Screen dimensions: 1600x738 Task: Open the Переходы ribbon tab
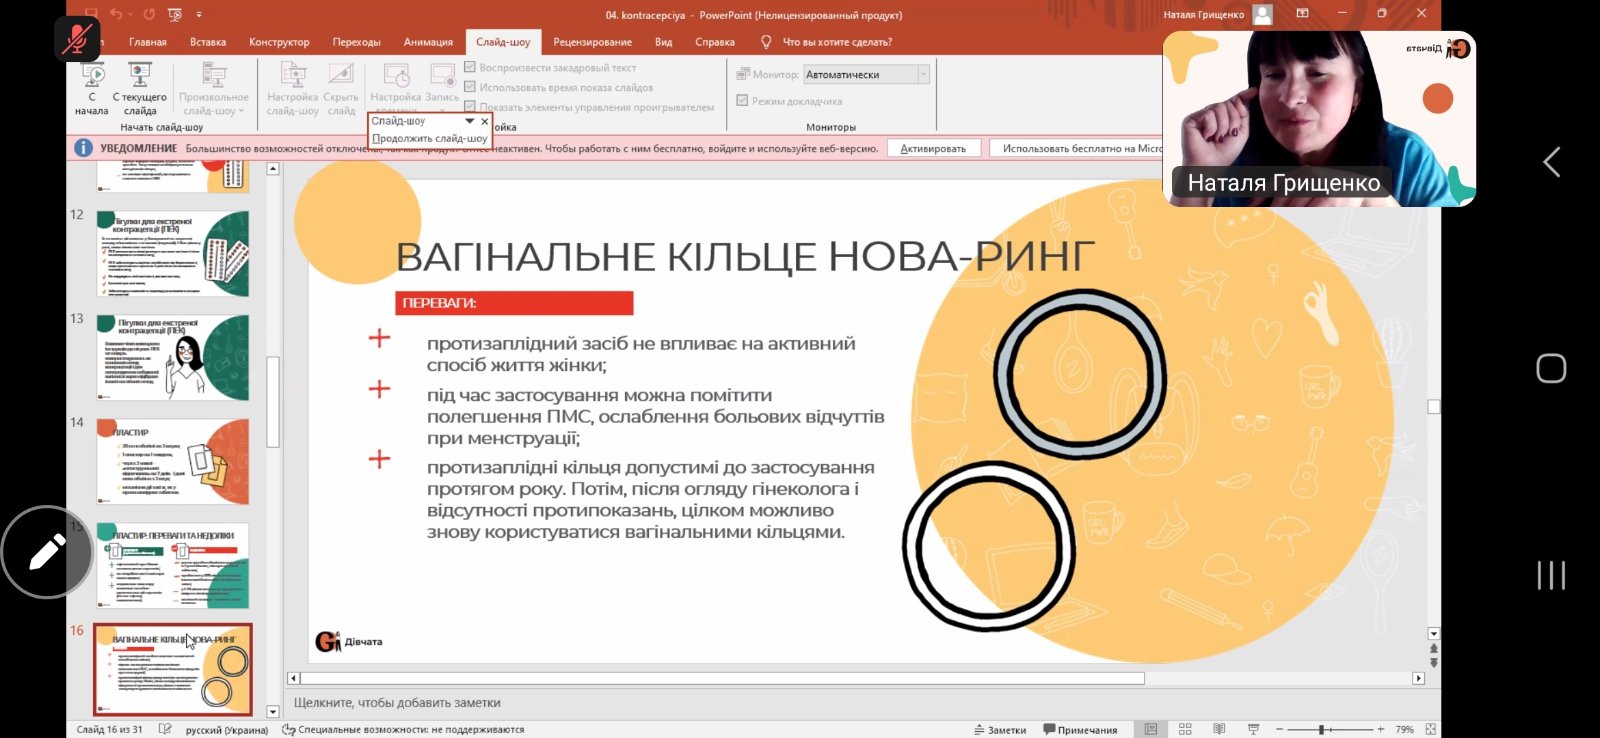coord(356,42)
